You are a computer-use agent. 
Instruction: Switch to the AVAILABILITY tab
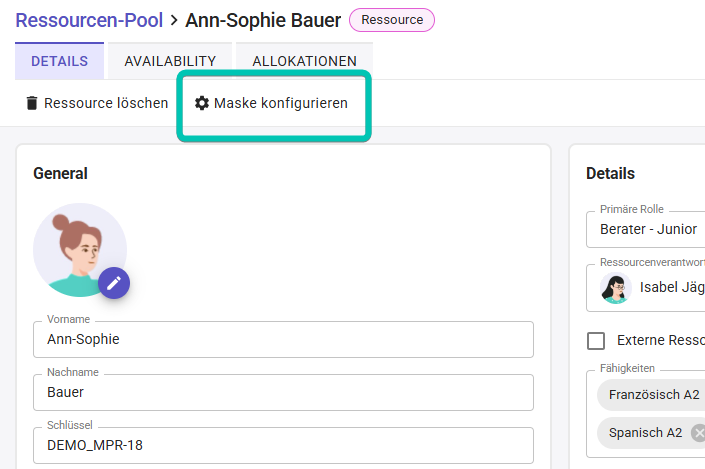pos(170,61)
